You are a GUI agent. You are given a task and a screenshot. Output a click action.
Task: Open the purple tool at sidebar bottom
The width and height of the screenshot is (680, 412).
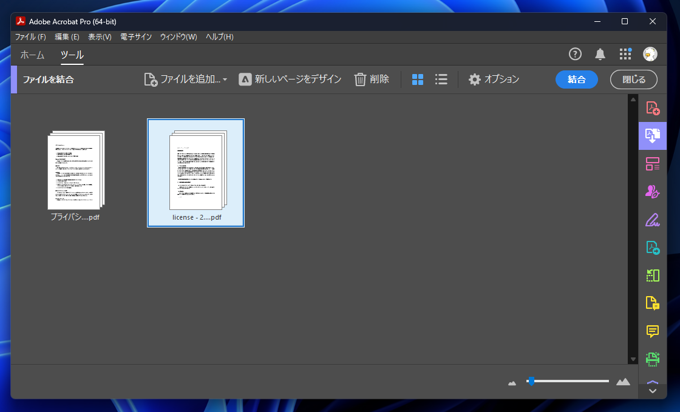[653, 383]
